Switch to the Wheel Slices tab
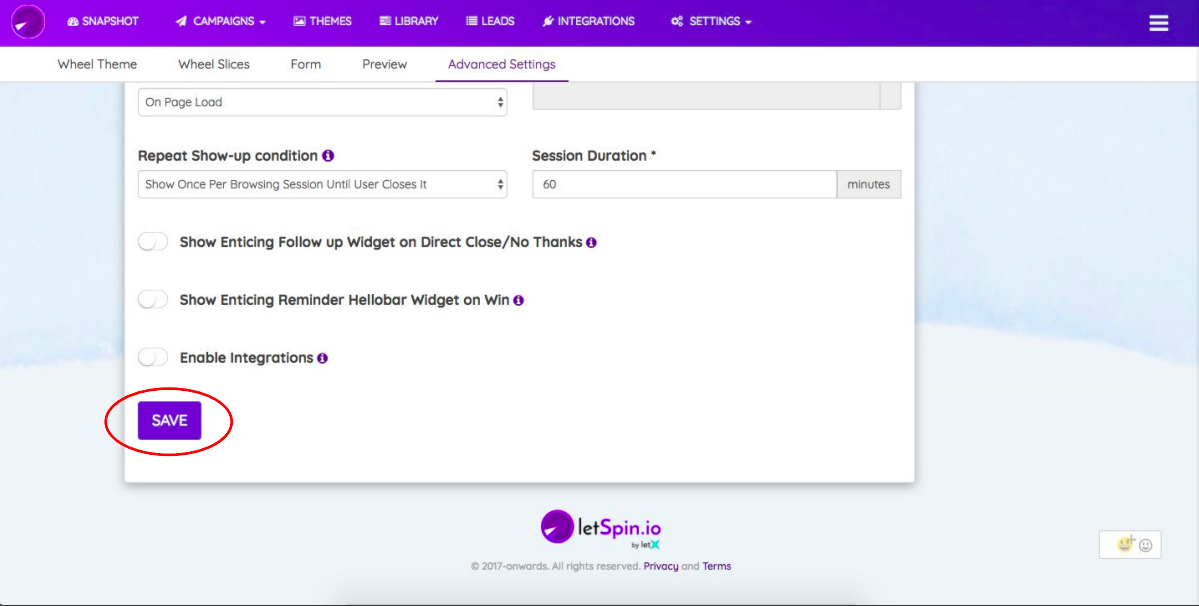 [x=214, y=64]
